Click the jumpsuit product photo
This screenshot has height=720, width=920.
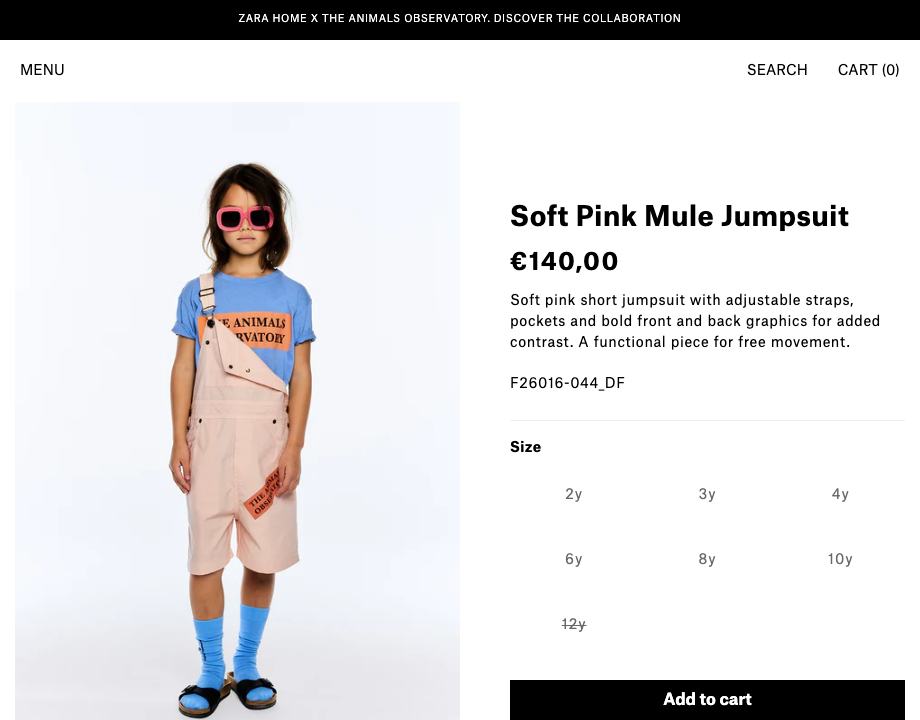(238, 411)
